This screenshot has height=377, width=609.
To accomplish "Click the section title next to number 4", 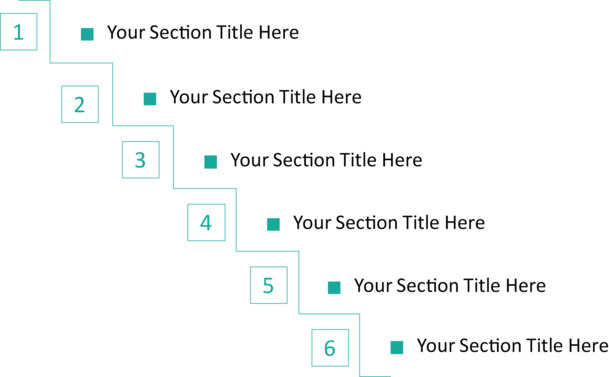I will 389,223.
